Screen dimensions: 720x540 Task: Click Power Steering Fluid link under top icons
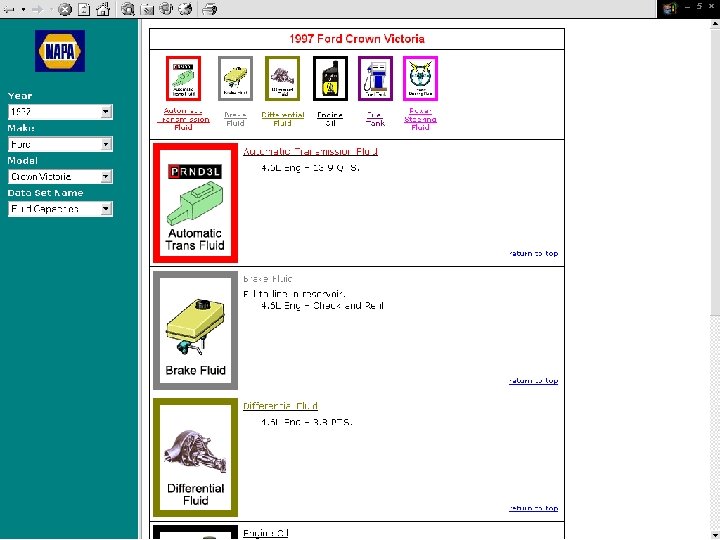tap(420, 119)
